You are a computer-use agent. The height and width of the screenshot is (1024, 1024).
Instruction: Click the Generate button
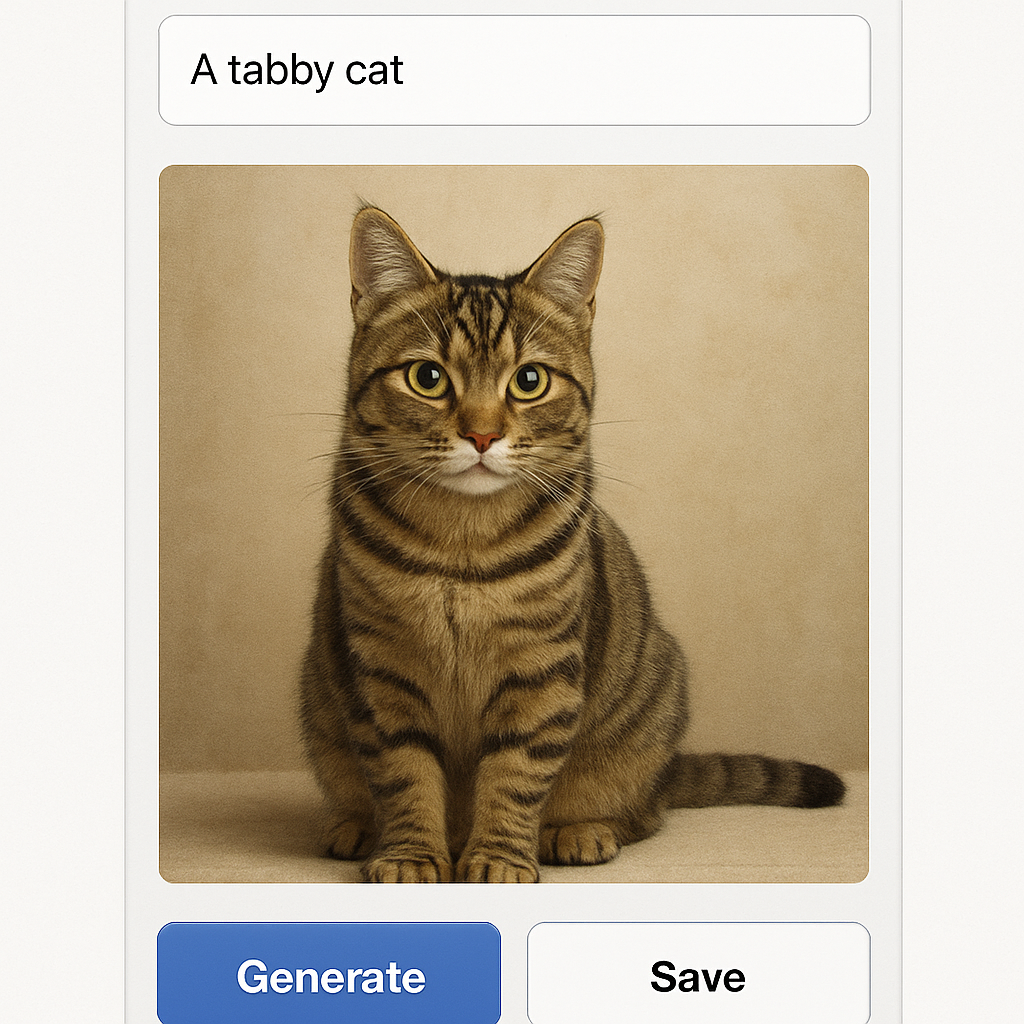point(329,975)
